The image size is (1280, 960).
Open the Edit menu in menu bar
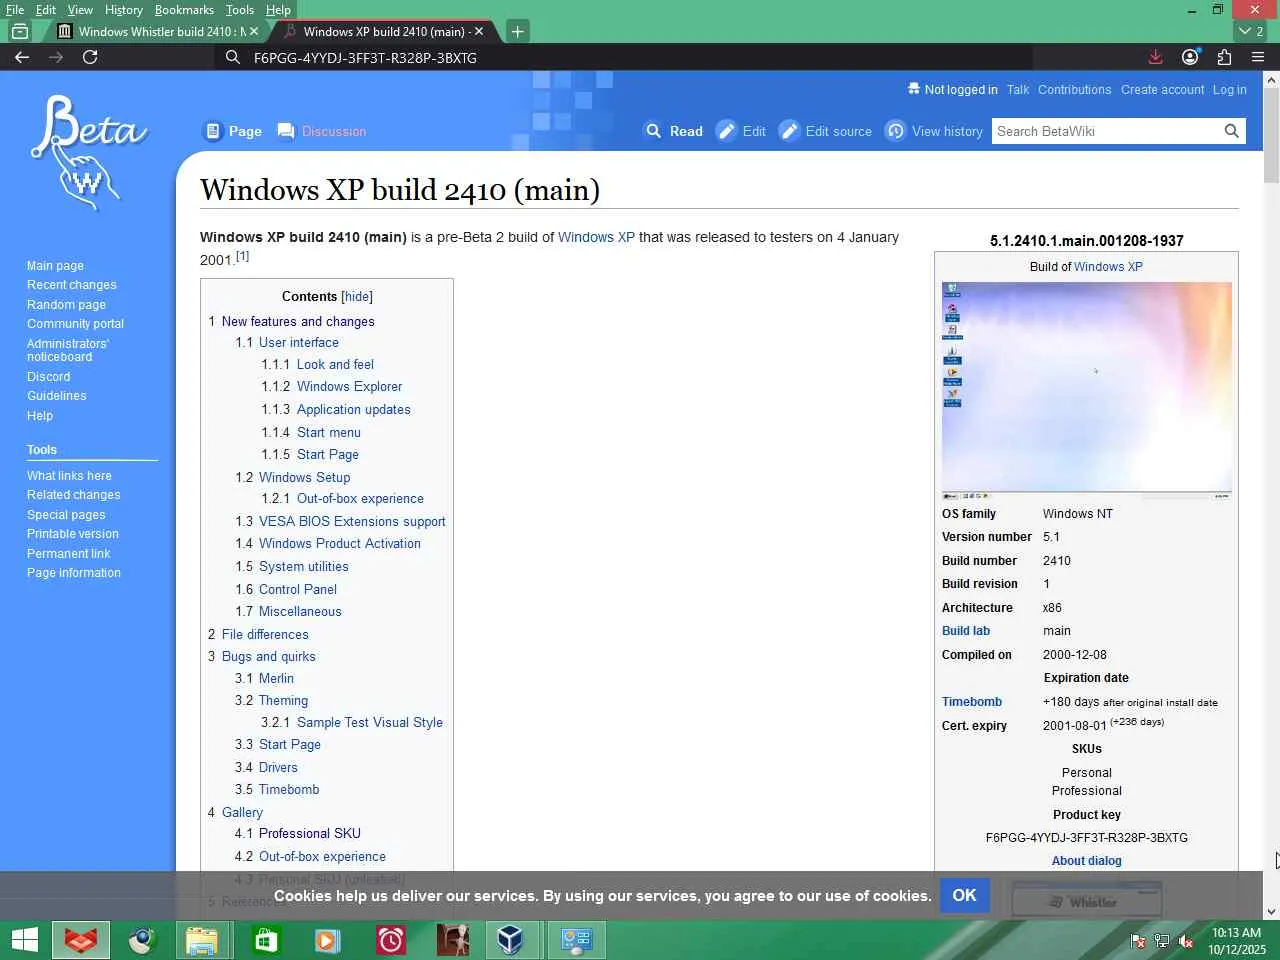point(46,10)
